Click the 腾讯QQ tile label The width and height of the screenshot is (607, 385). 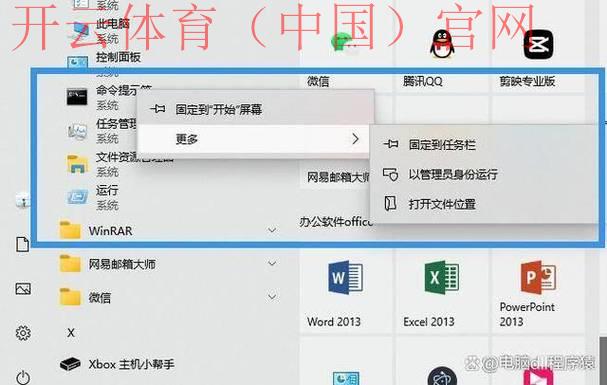point(422,81)
